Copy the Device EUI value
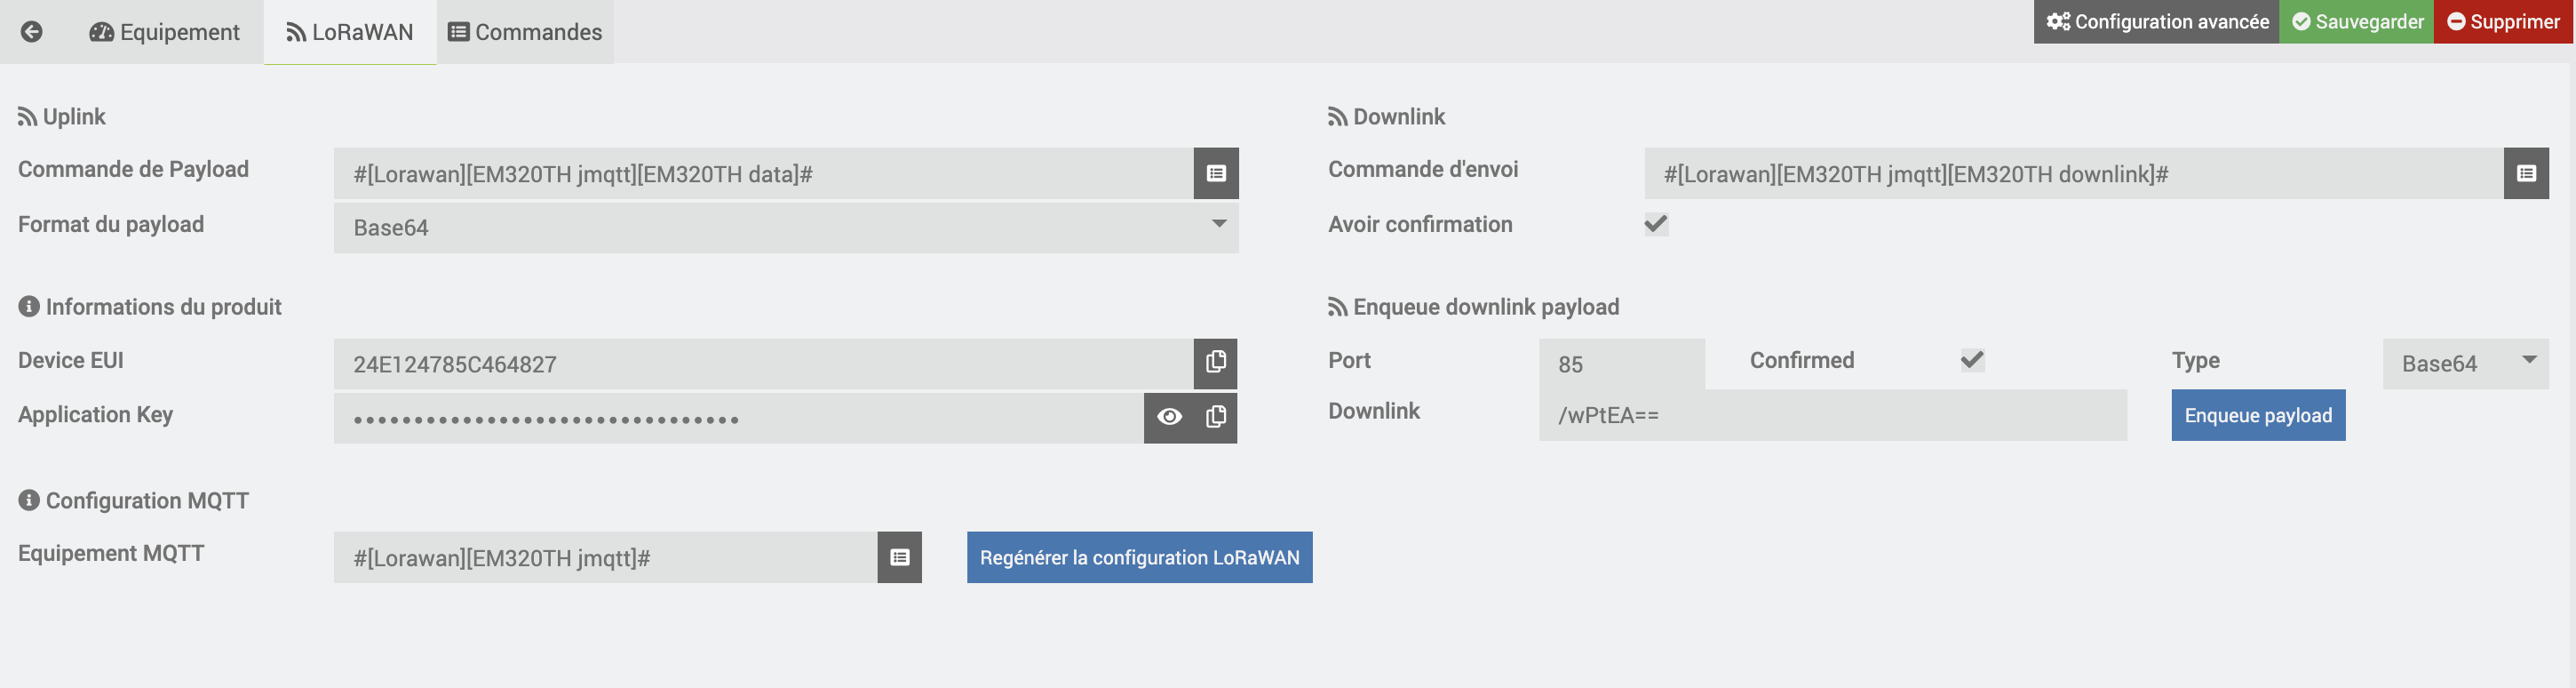2576x688 pixels. point(1216,363)
